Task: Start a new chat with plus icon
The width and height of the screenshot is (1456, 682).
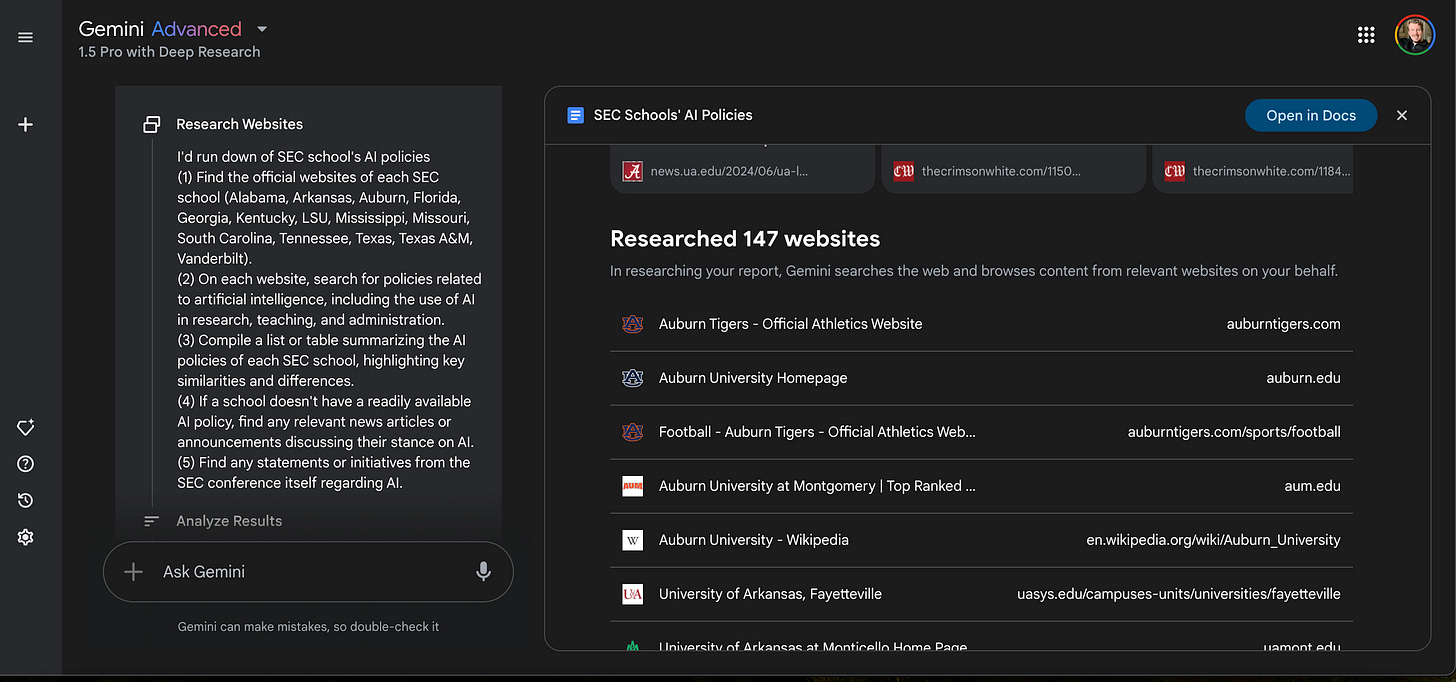Action: [26, 125]
